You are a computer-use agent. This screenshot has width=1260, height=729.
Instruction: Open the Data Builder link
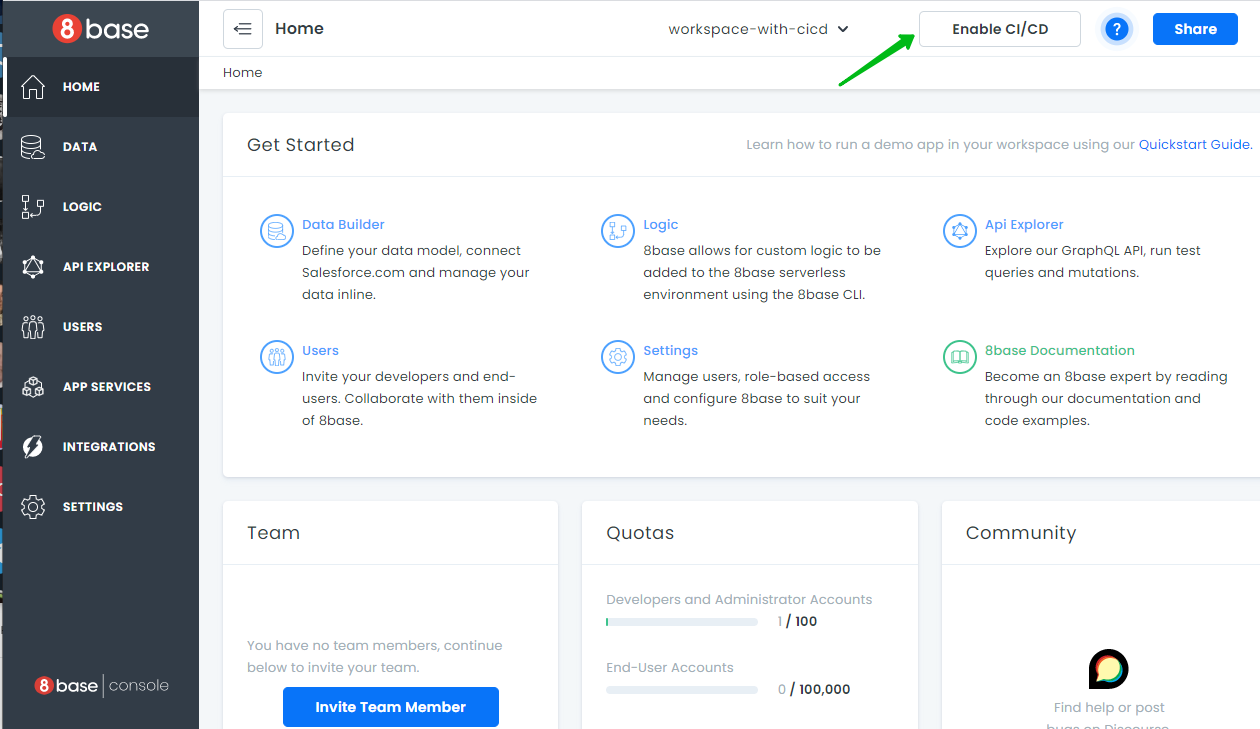click(343, 225)
